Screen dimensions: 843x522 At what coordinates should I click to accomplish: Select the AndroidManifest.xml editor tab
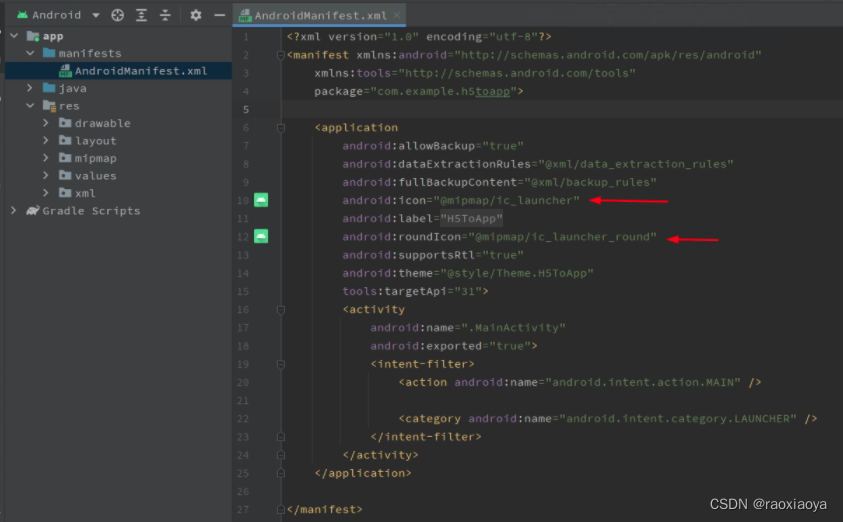[320, 16]
